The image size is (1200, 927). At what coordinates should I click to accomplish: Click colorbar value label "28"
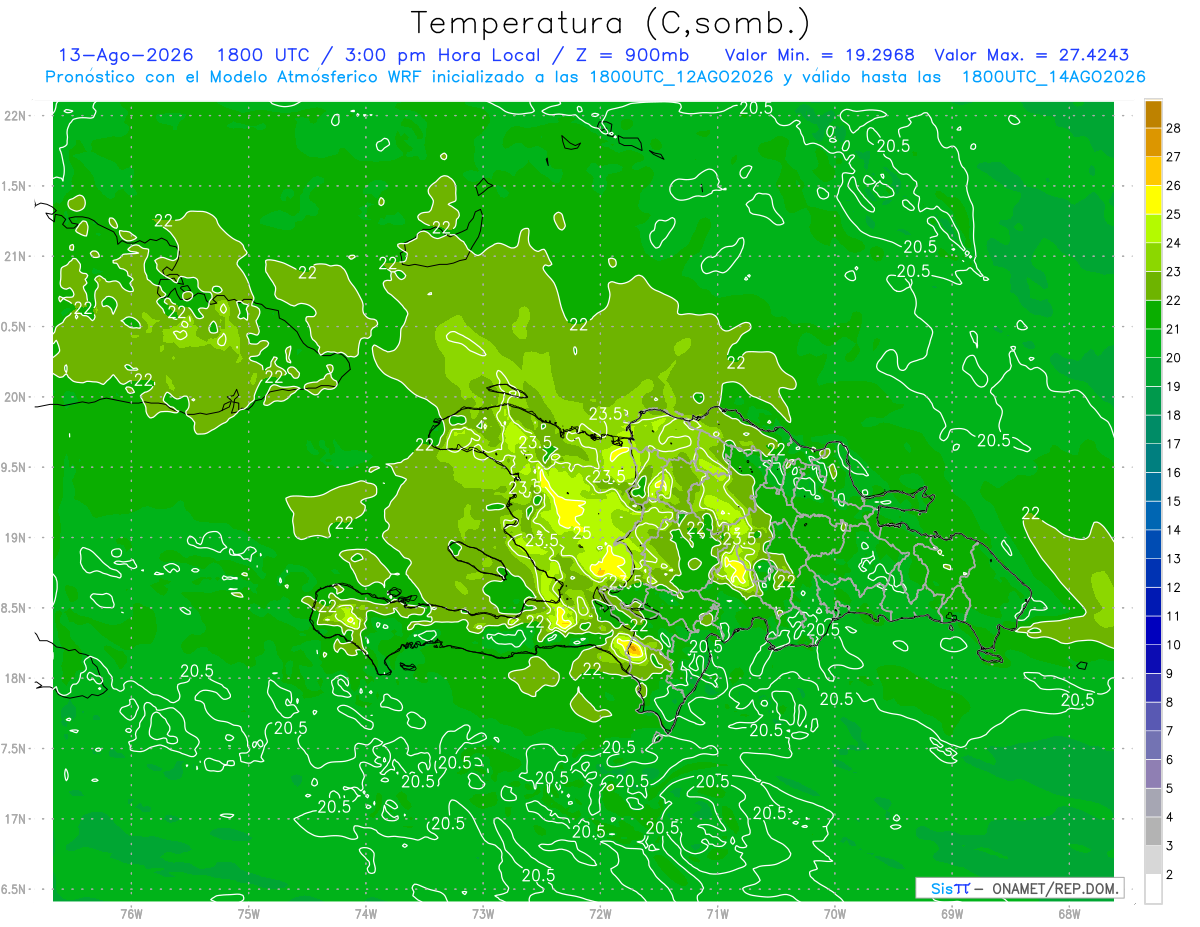1175,126
